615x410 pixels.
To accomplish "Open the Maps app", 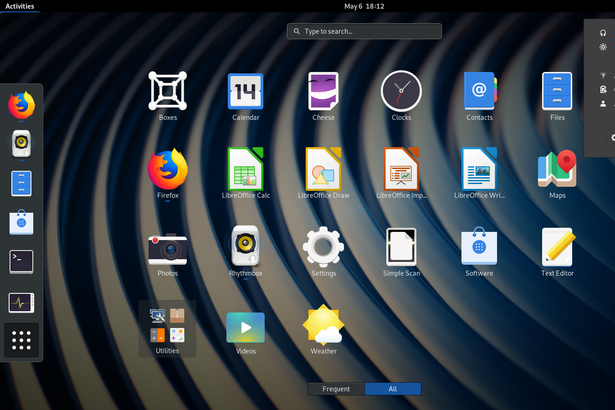I will (x=557, y=173).
